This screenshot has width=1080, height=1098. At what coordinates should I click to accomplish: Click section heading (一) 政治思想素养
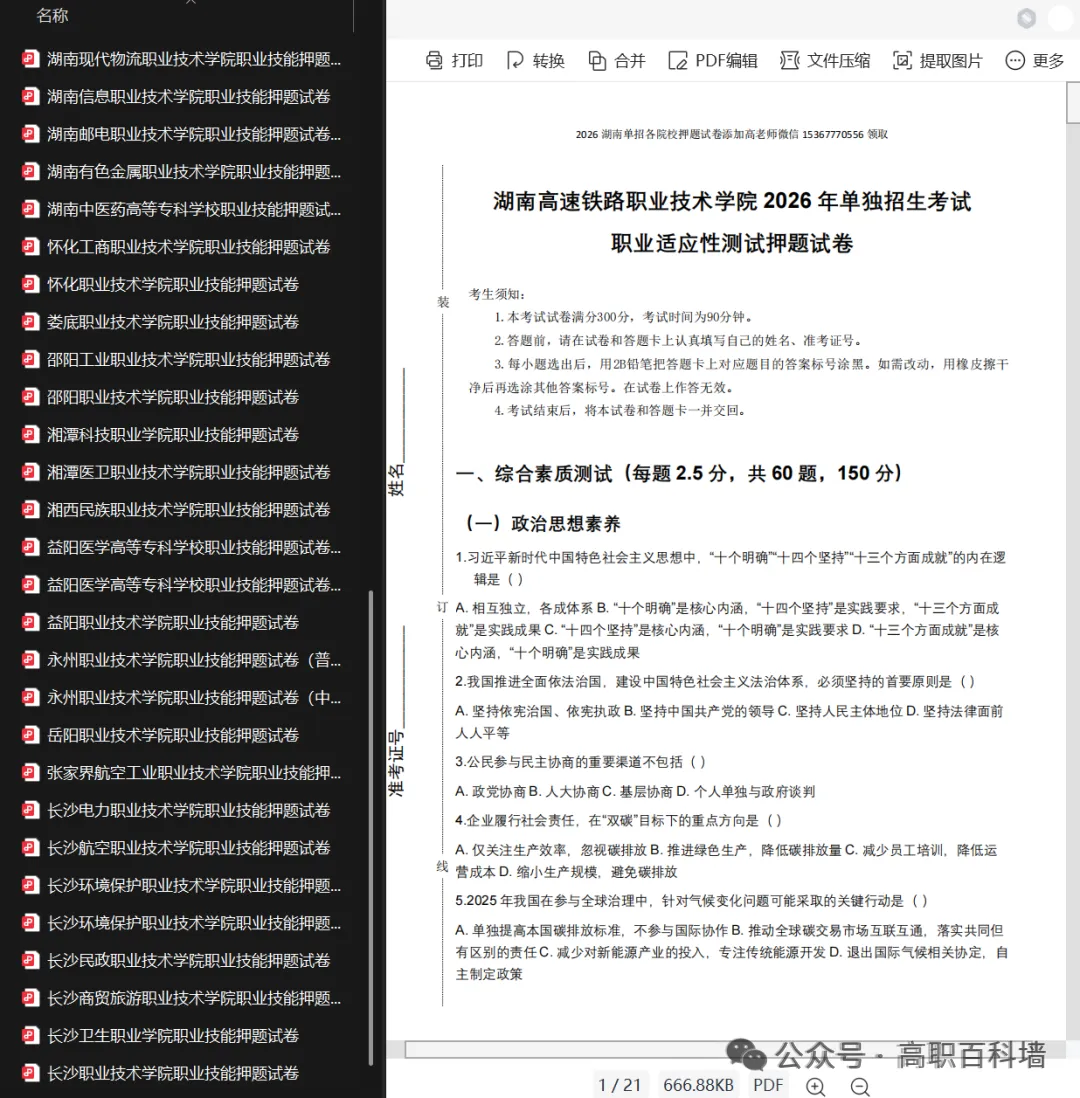click(544, 524)
